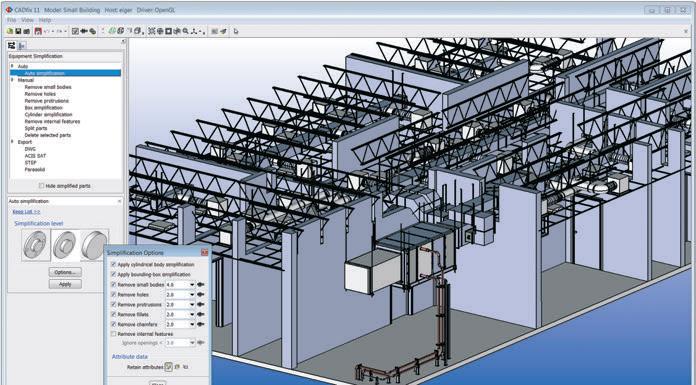
Task: Select the middle simplification level thumbnail
Action: 65,245
